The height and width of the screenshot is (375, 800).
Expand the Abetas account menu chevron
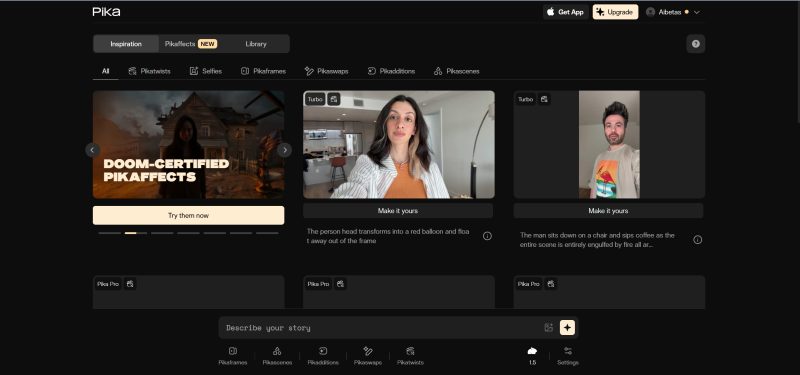[x=696, y=12]
